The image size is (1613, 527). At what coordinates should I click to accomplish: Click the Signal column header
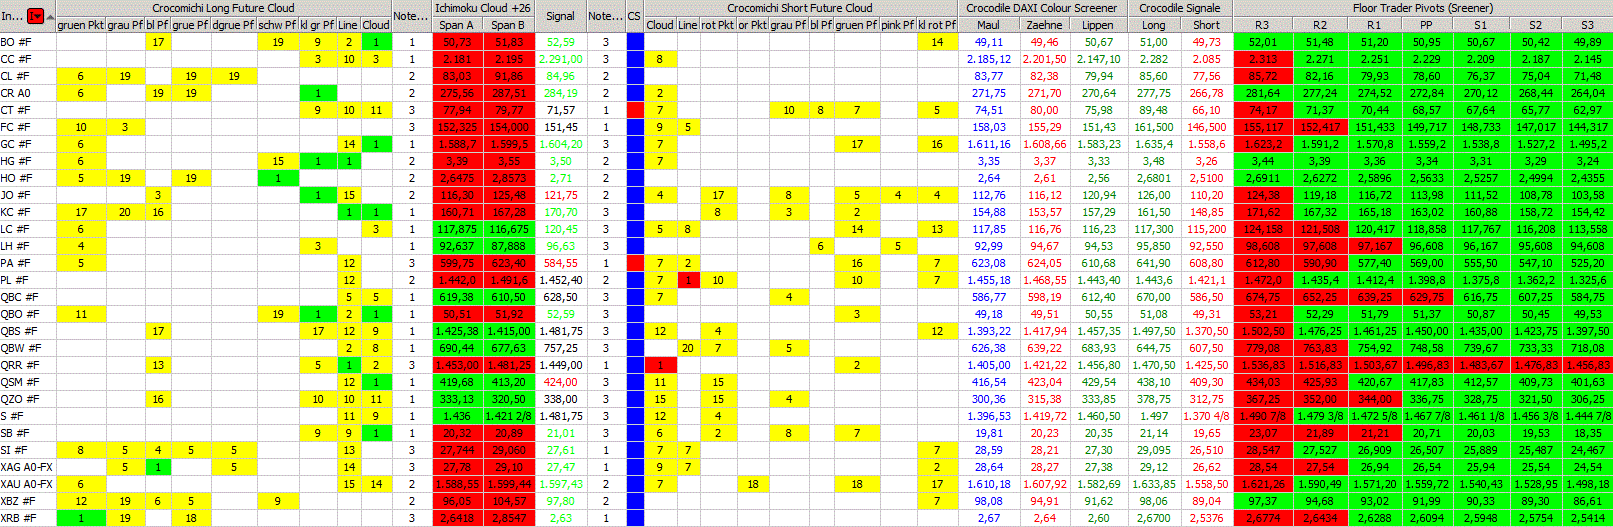(x=560, y=16)
